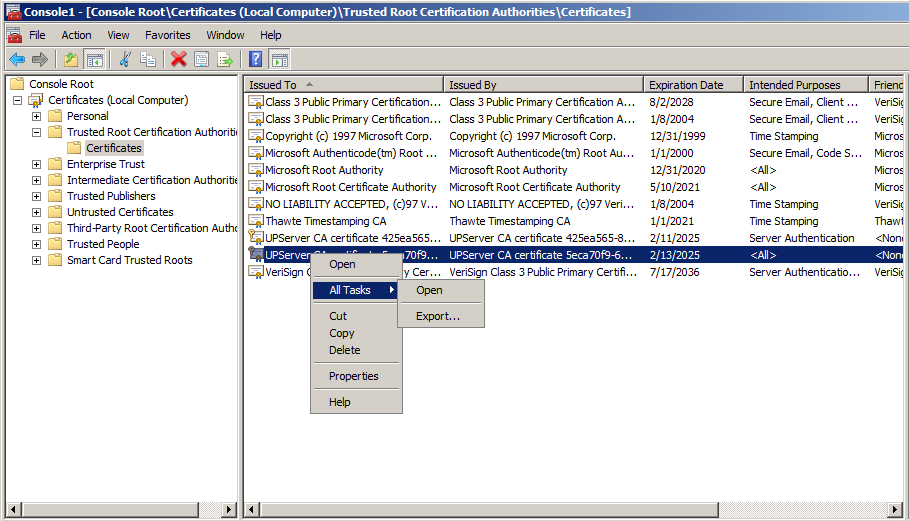Select Certificates subfolder in tree
The height and width of the screenshot is (521, 909).
(114, 148)
